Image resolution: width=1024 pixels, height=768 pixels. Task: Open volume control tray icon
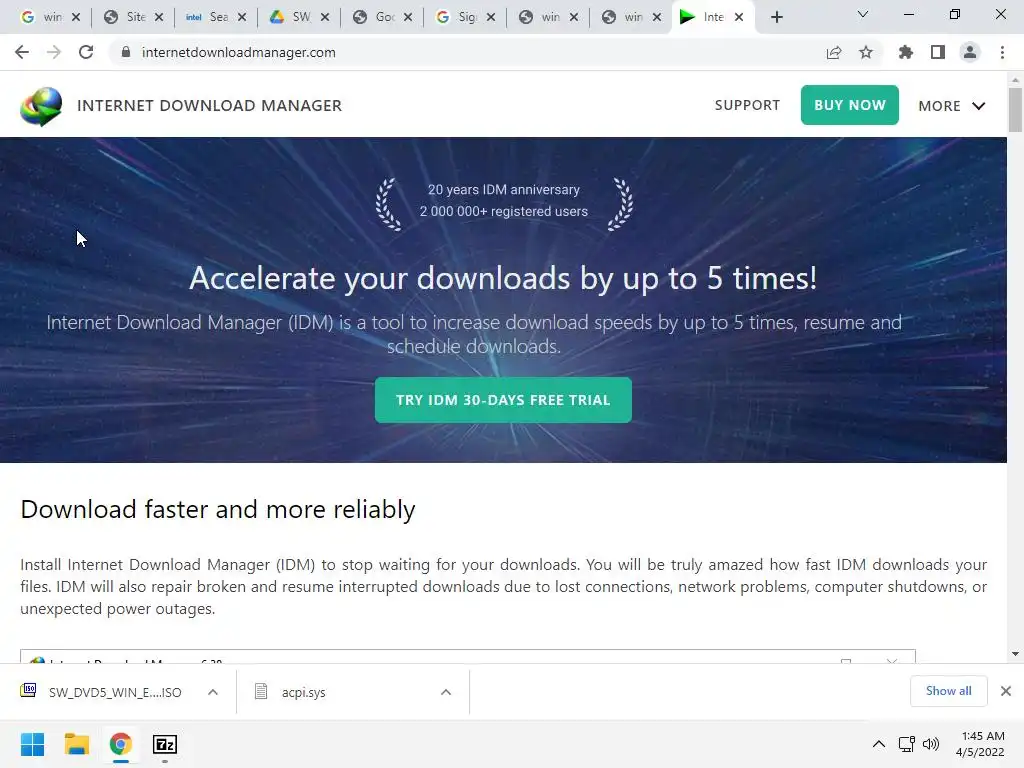pyautogui.click(x=931, y=744)
